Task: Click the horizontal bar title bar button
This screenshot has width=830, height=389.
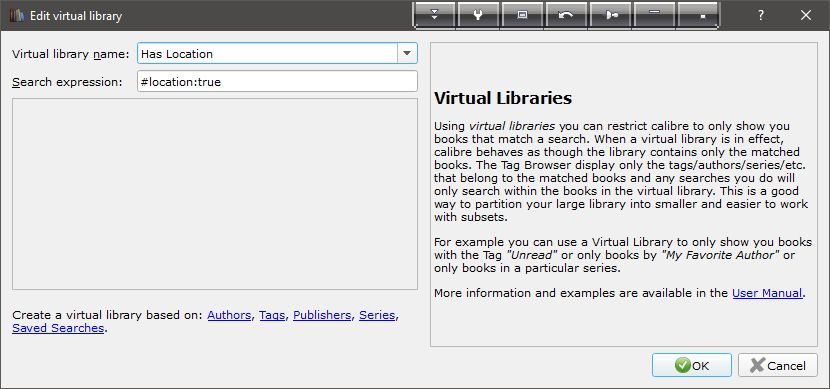Action: coord(654,15)
